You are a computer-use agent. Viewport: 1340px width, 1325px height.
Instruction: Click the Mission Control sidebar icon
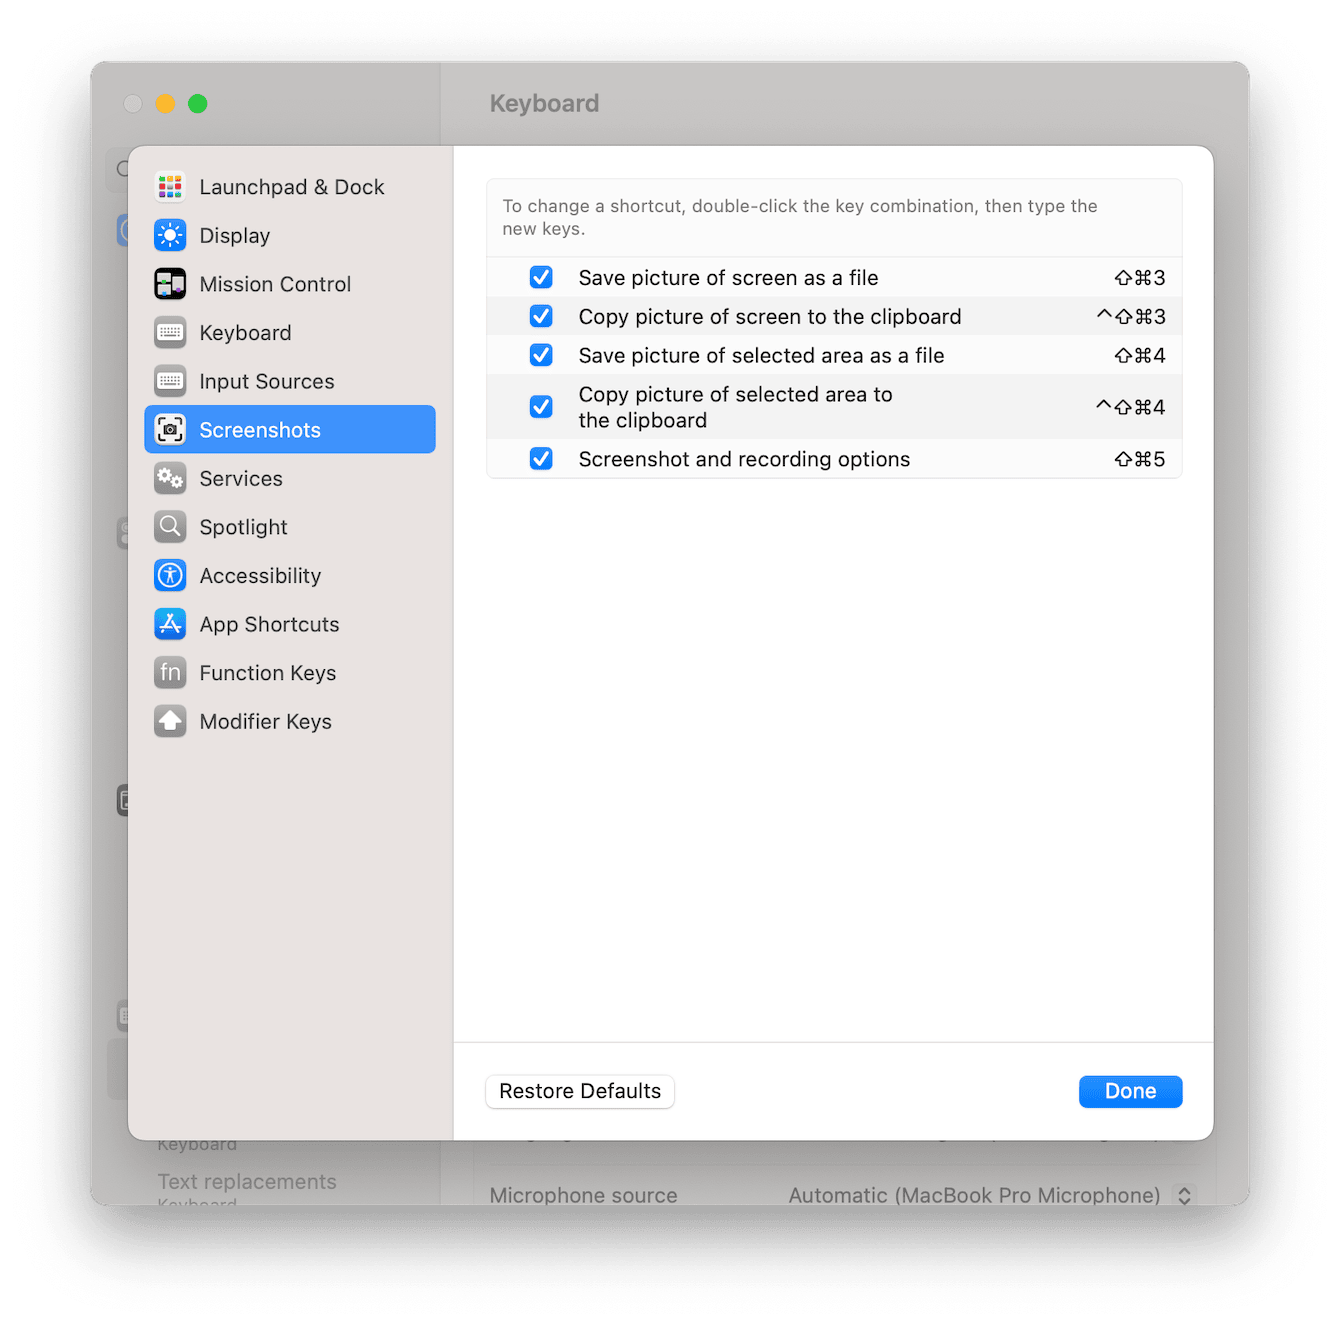[x=170, y=284]
